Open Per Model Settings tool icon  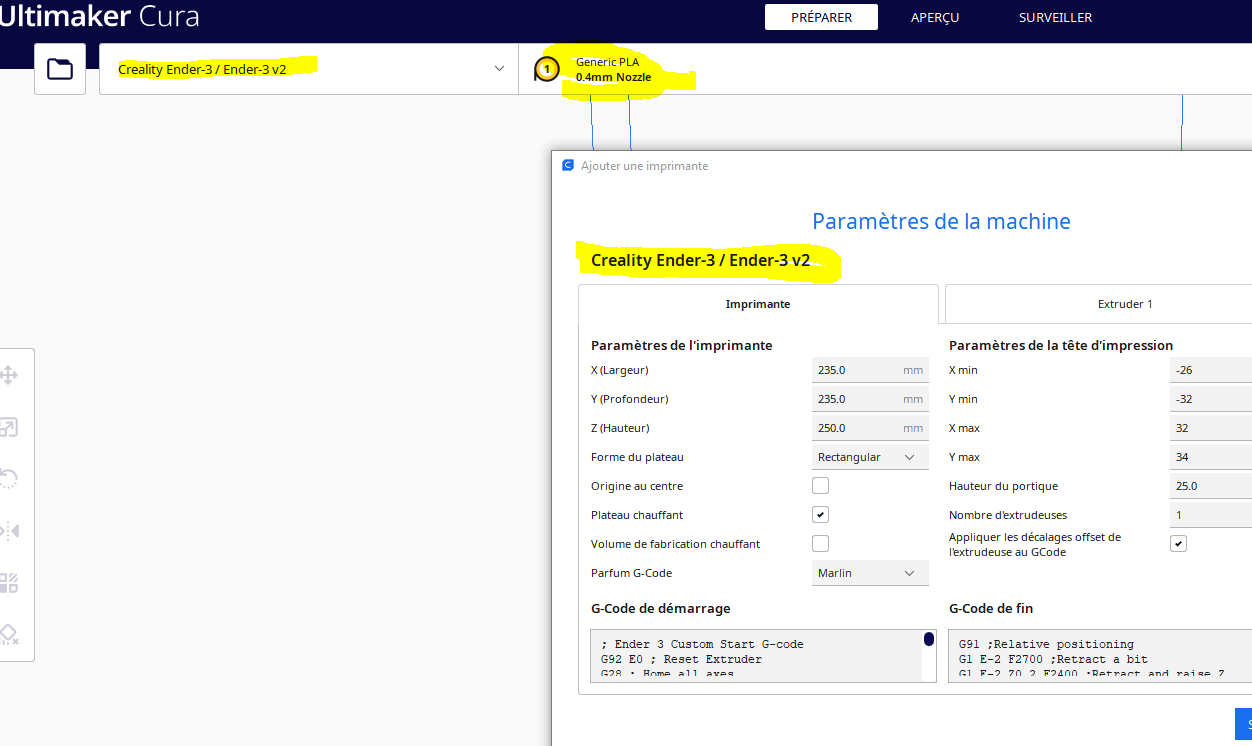pyautogui.click(x=9, y=583)
